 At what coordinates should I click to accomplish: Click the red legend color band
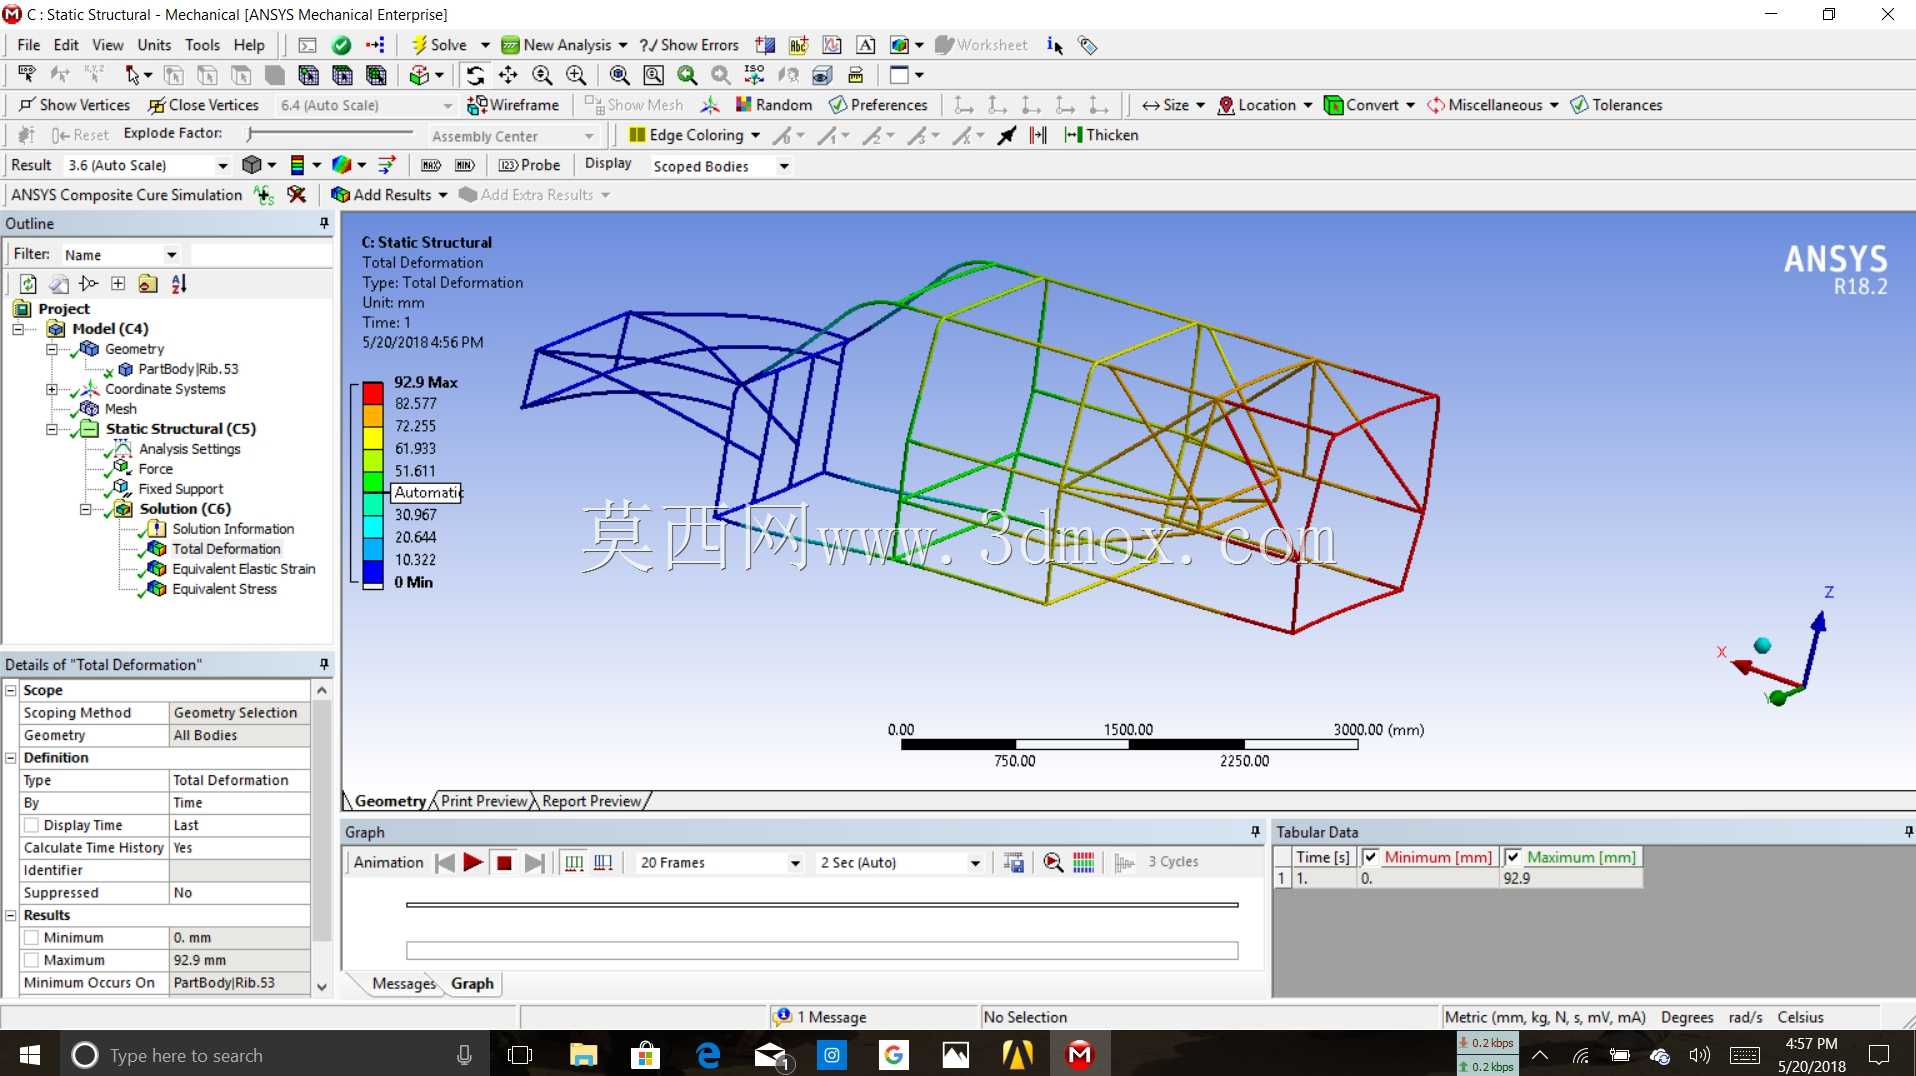click(x=372, y=393)
